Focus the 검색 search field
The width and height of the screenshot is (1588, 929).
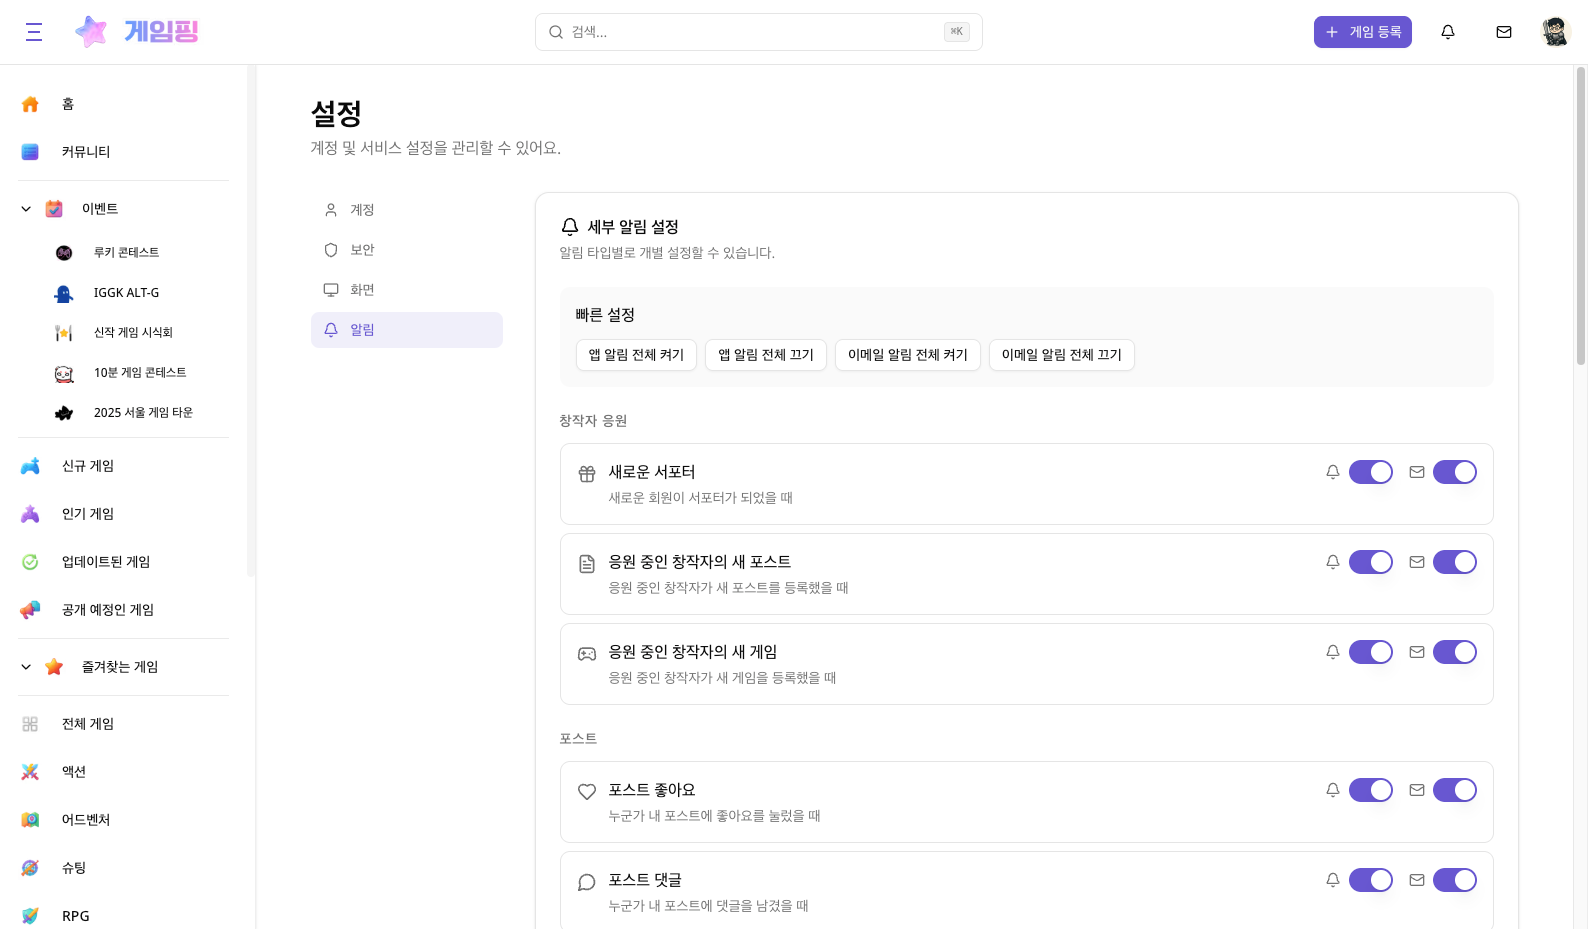(x=759, y=32)
